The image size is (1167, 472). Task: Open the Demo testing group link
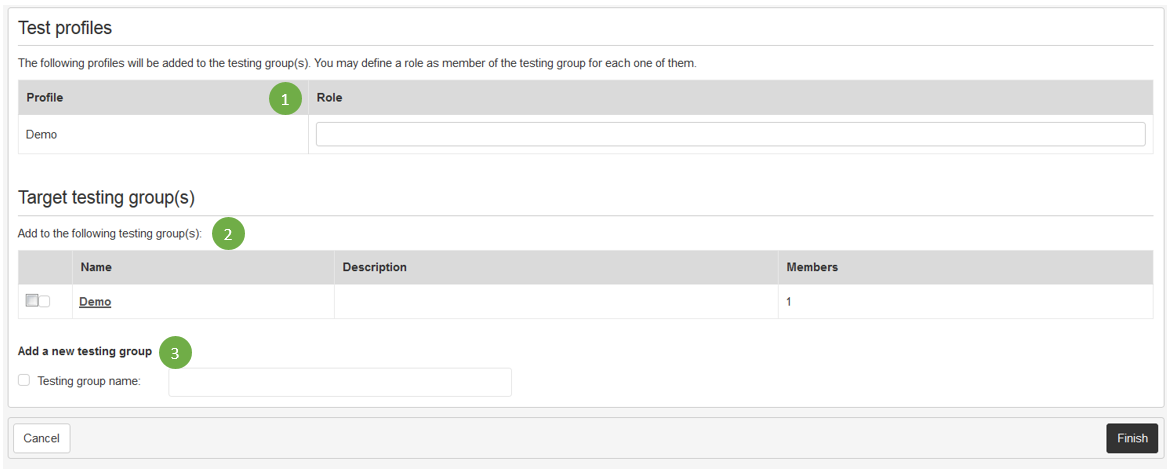[95, 301]
